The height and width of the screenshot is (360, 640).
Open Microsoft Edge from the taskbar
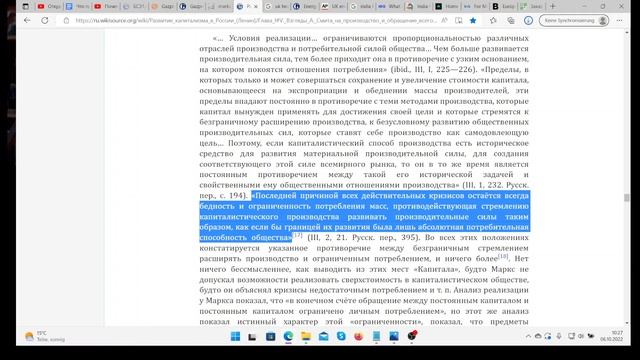(x=288, y=336)
